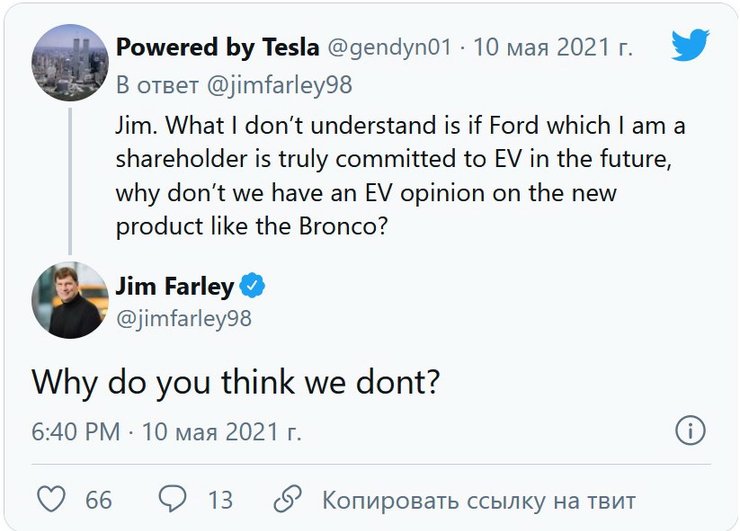
Task: Open tweet info circle icon
Action: point(690,432)
